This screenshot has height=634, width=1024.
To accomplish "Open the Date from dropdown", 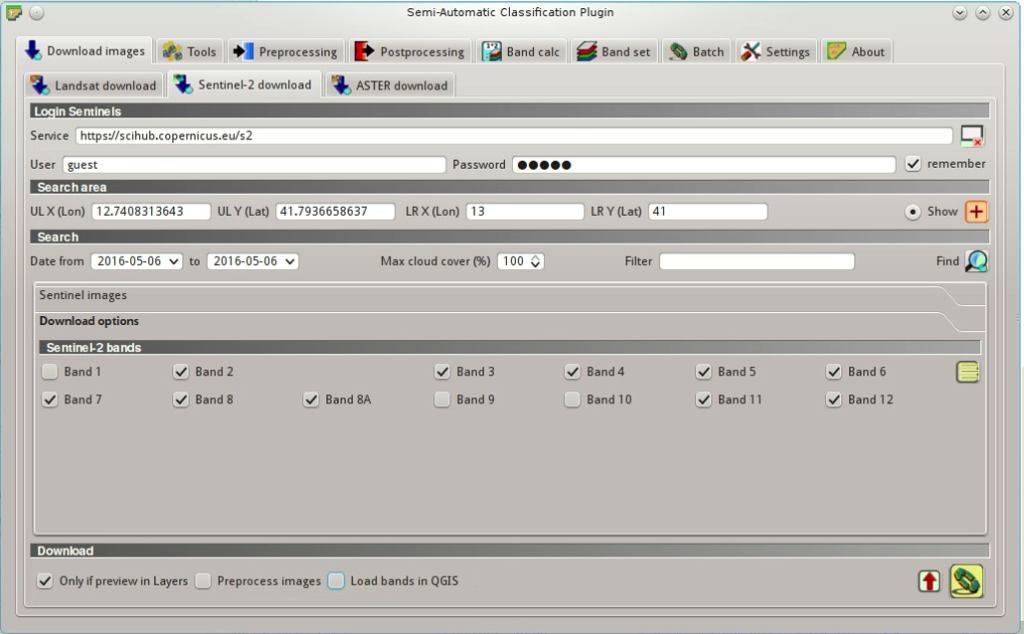I will (x=136, y=261).
